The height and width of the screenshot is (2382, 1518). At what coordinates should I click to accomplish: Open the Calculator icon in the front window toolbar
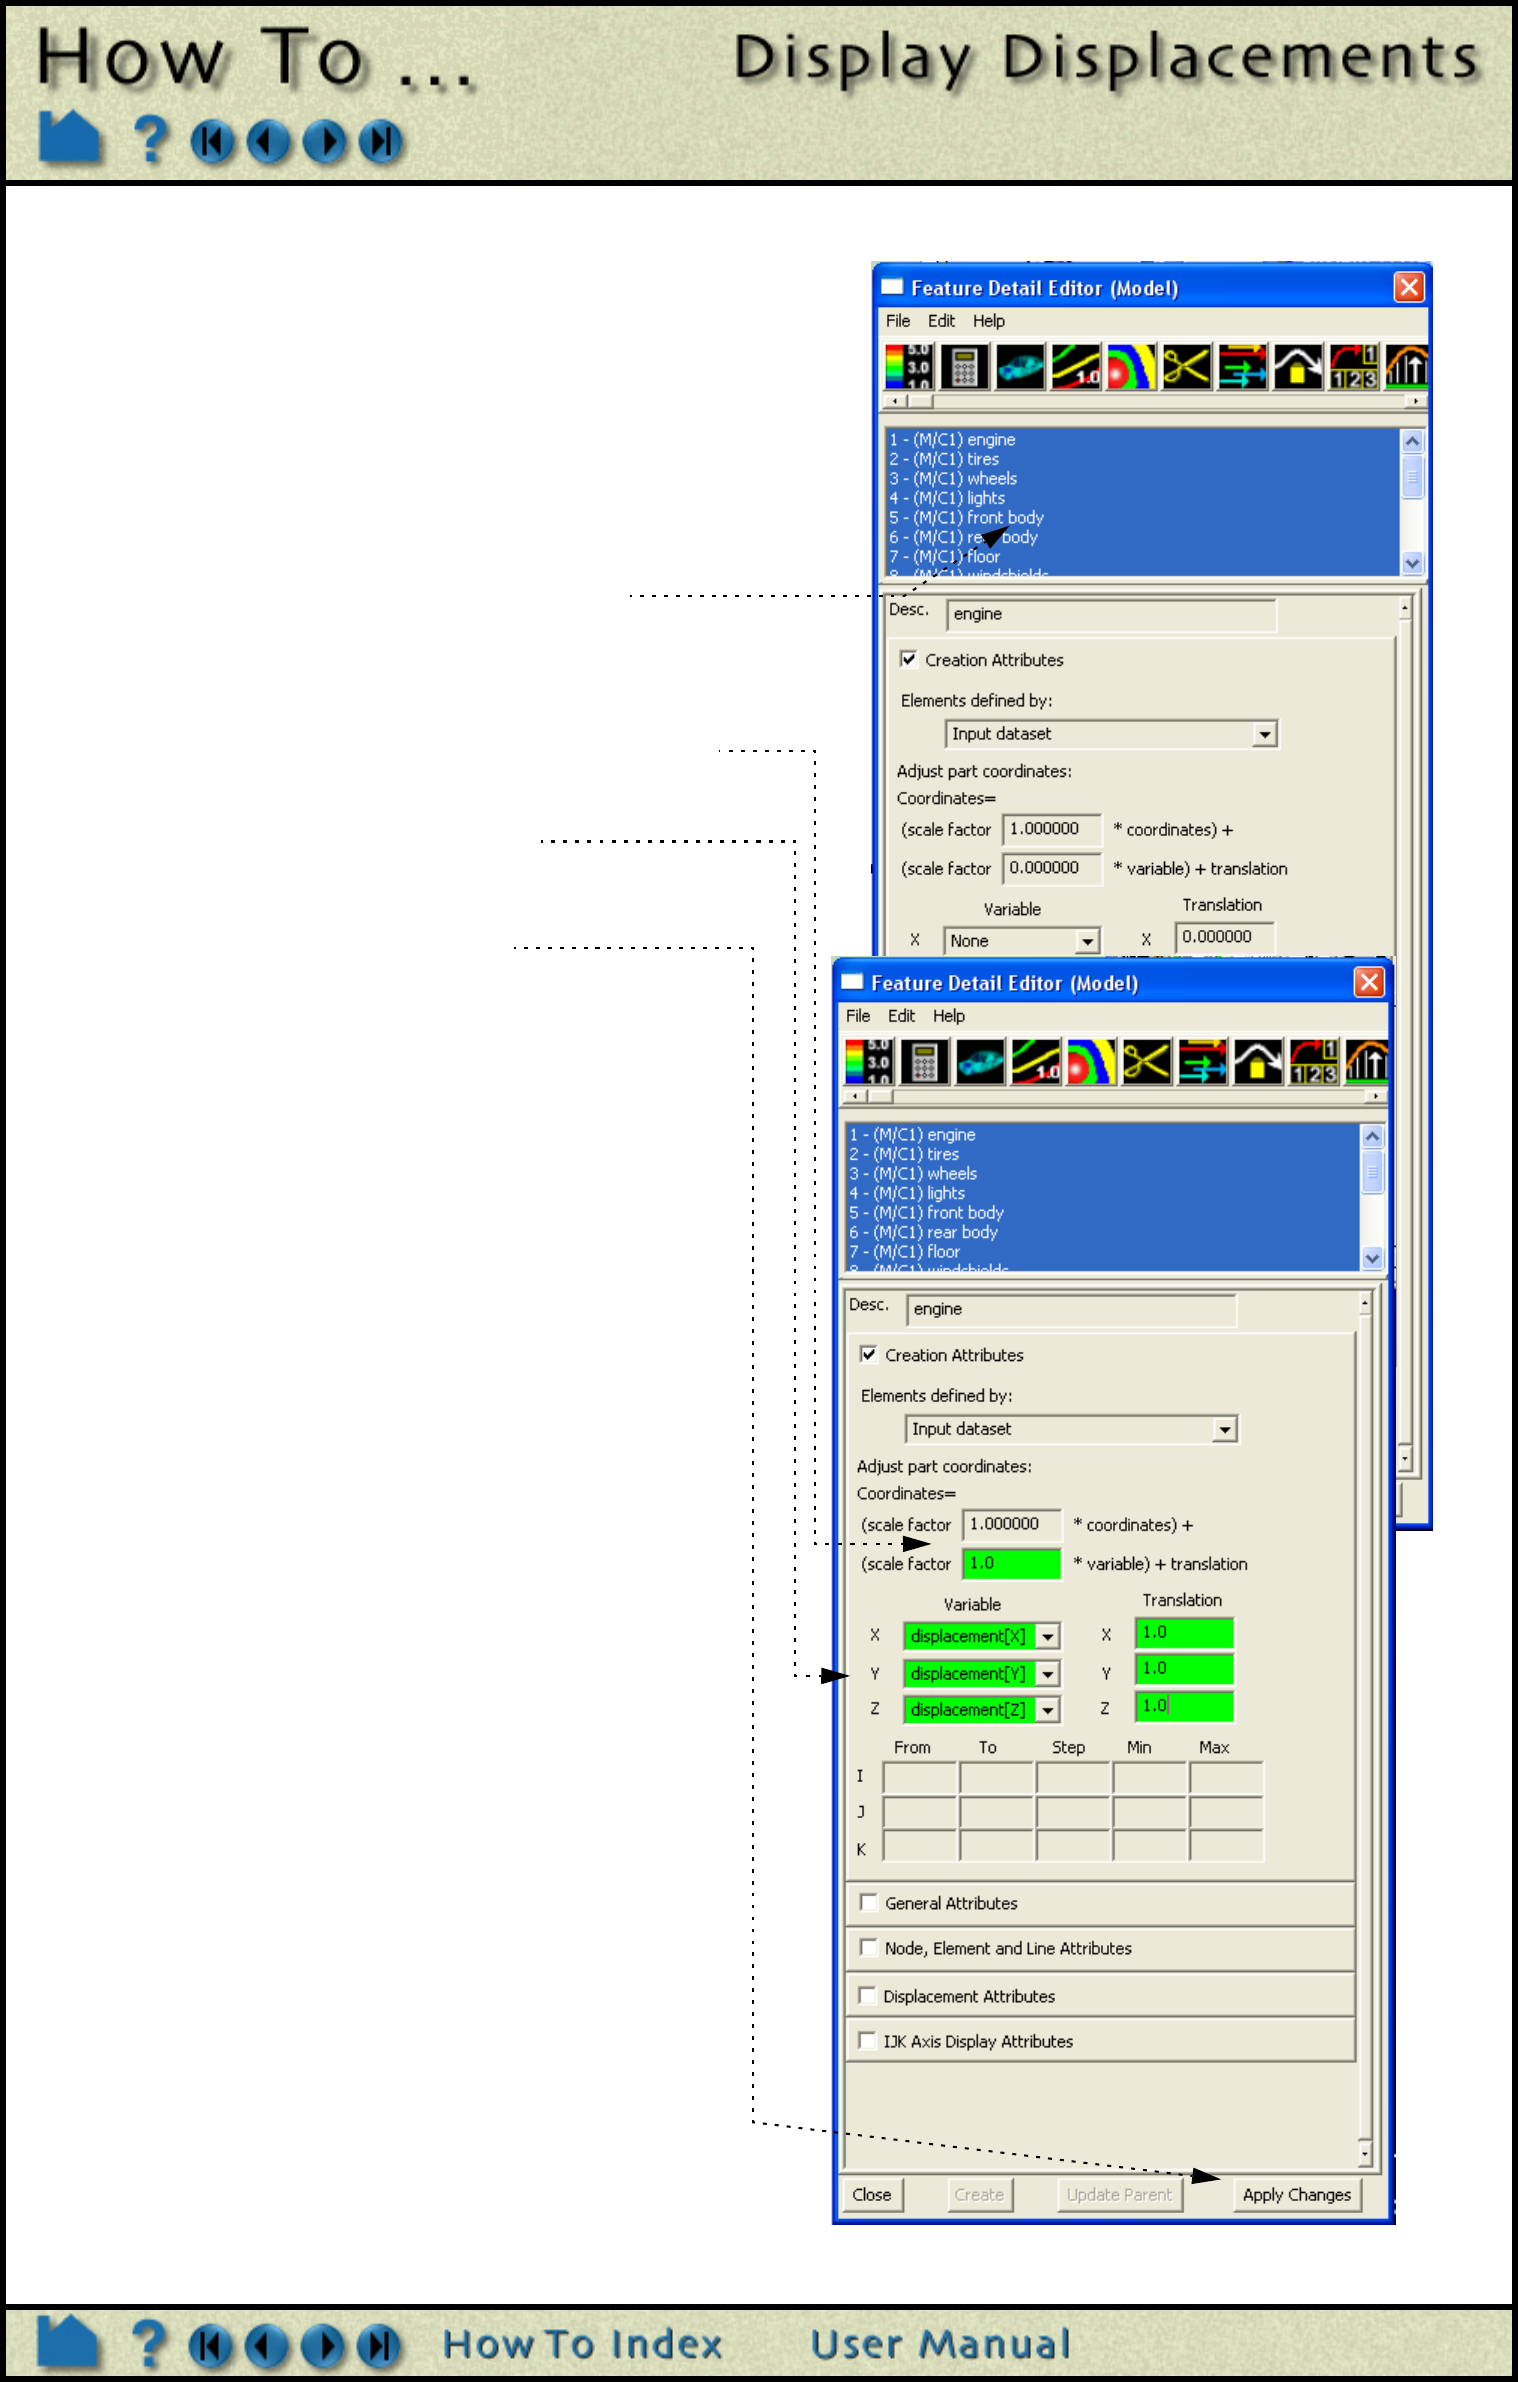925,1061
